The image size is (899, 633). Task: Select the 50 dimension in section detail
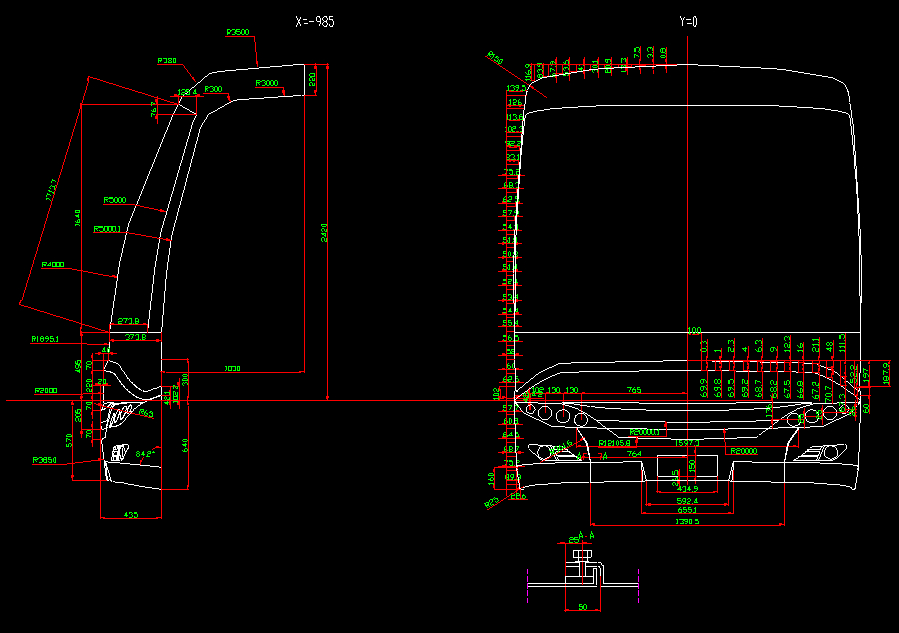pos(582,606)
